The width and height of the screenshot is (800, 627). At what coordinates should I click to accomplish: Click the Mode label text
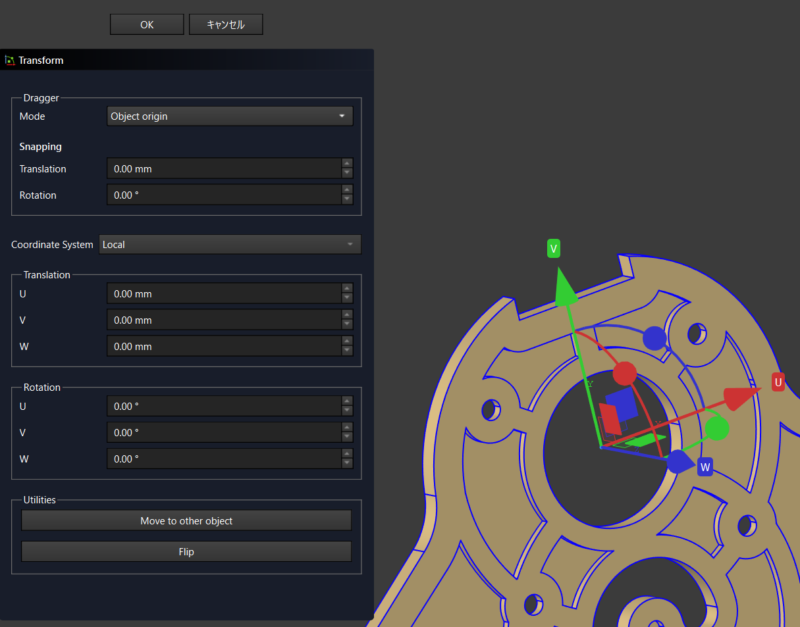[32, 116]
